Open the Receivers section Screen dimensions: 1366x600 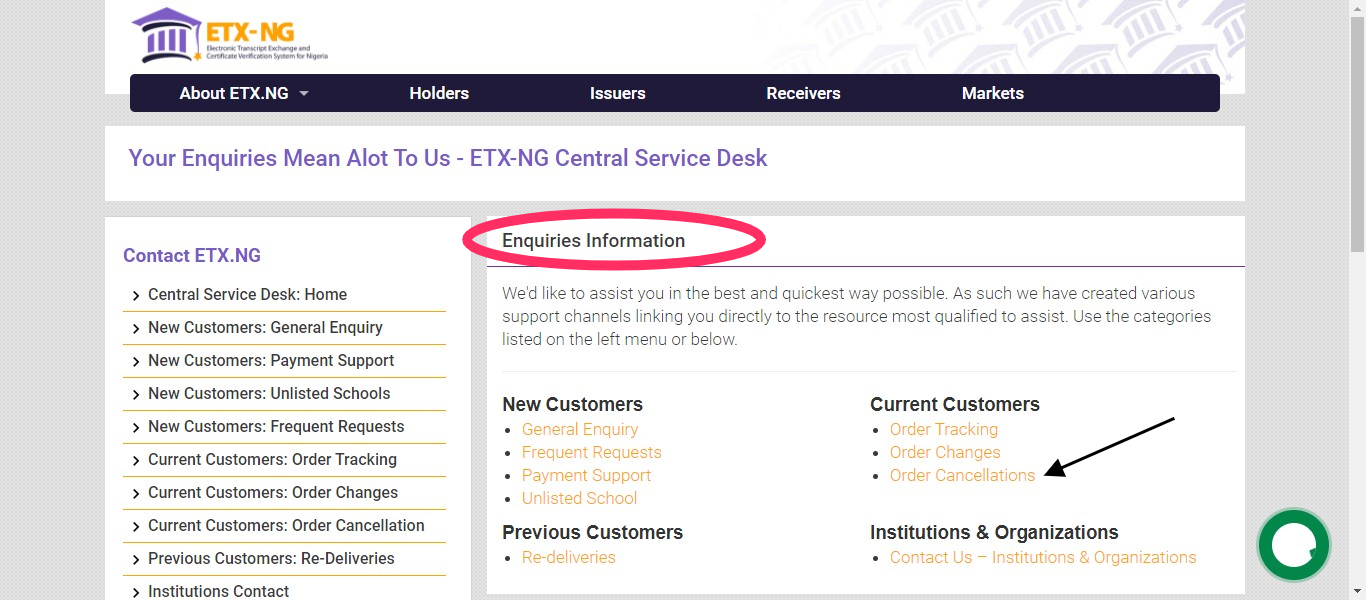pyautogui.click(x=803, y=93)
